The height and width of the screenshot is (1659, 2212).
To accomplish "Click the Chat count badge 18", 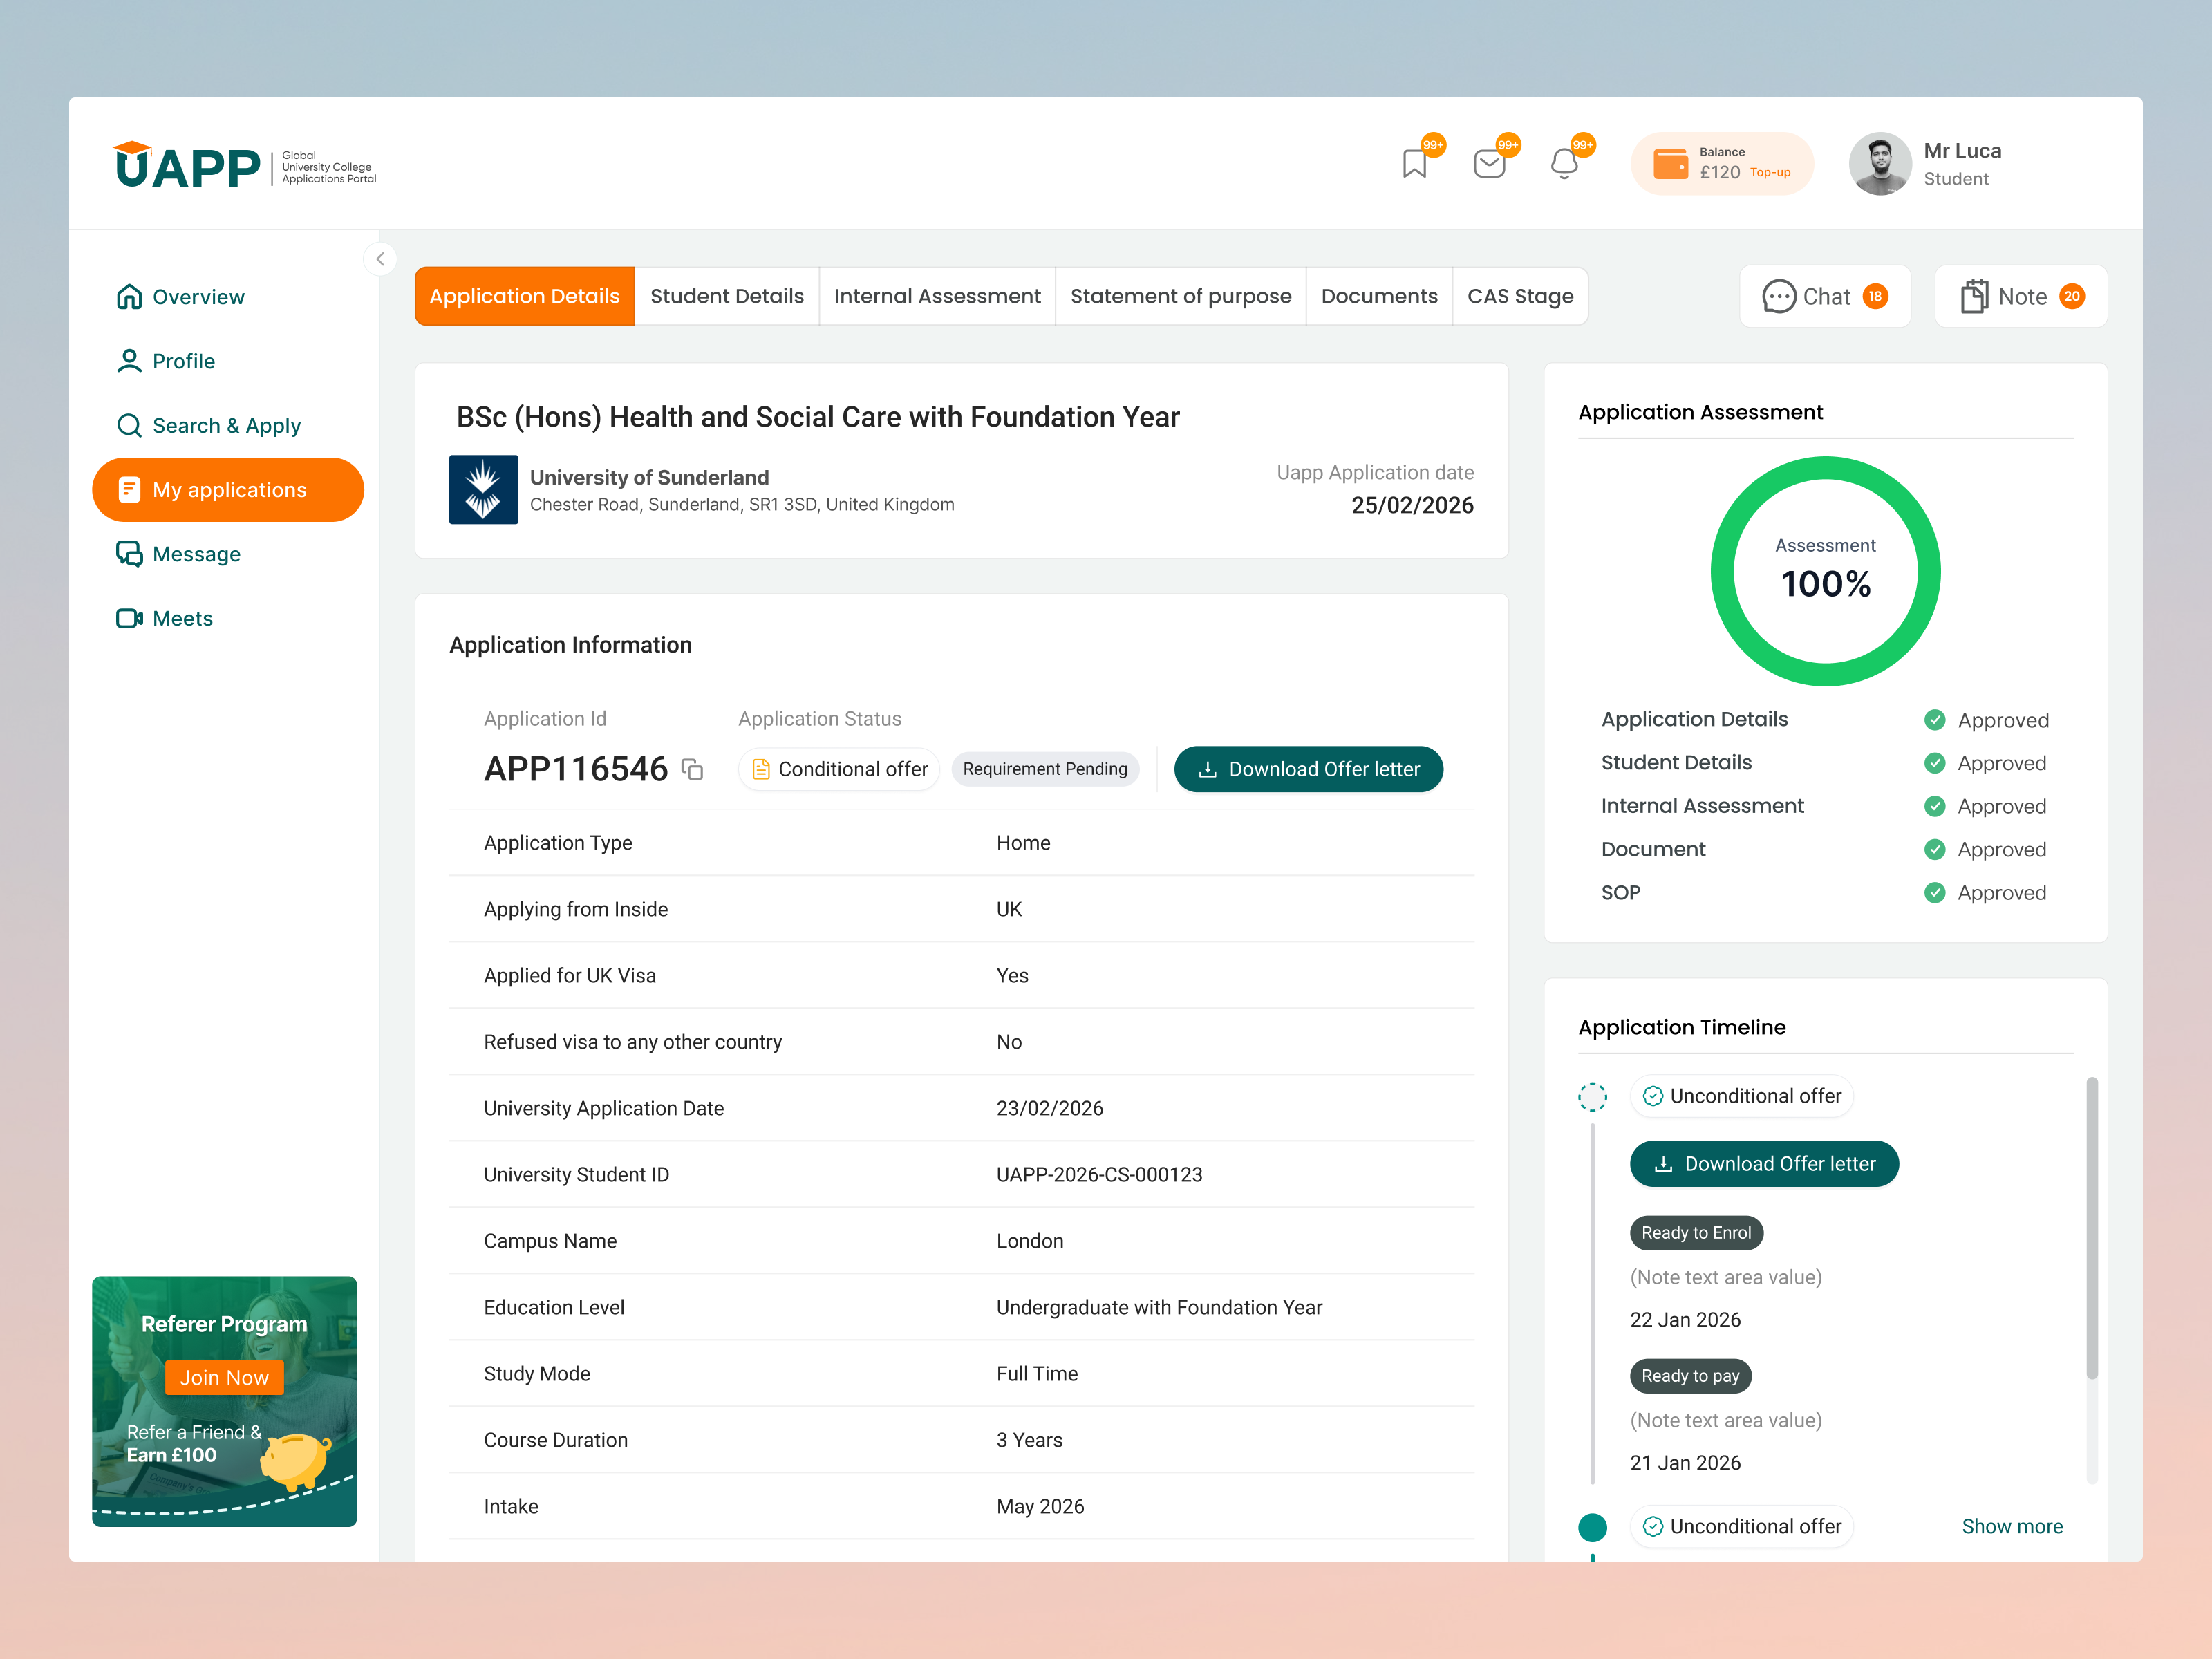I will pos(1875,296).
